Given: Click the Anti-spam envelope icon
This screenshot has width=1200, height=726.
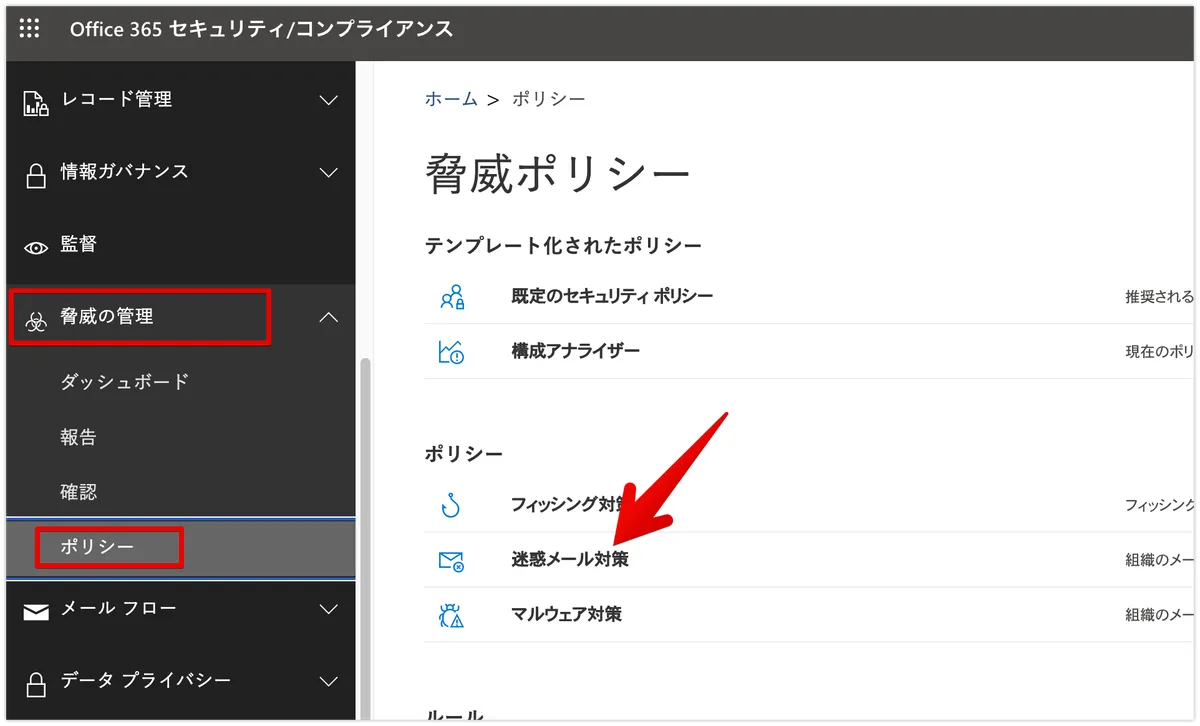Looking at the screenshot, I should click(451, 561).
